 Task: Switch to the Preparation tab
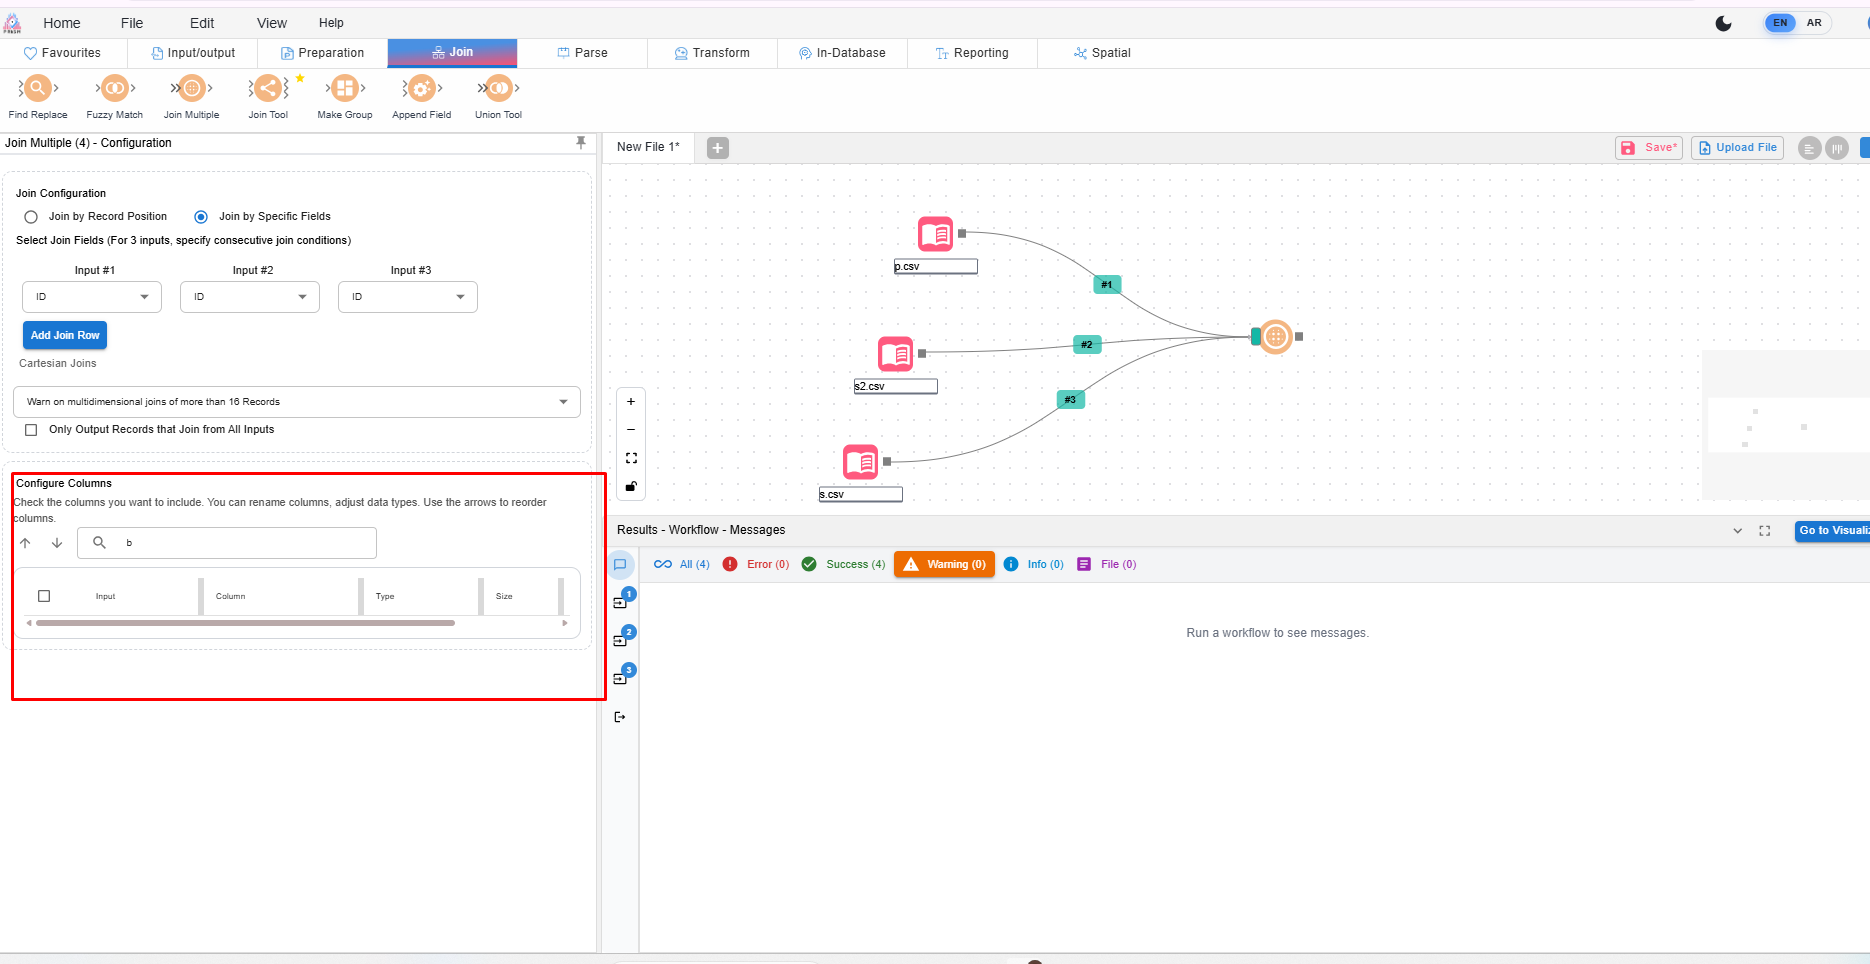point(322,53)
